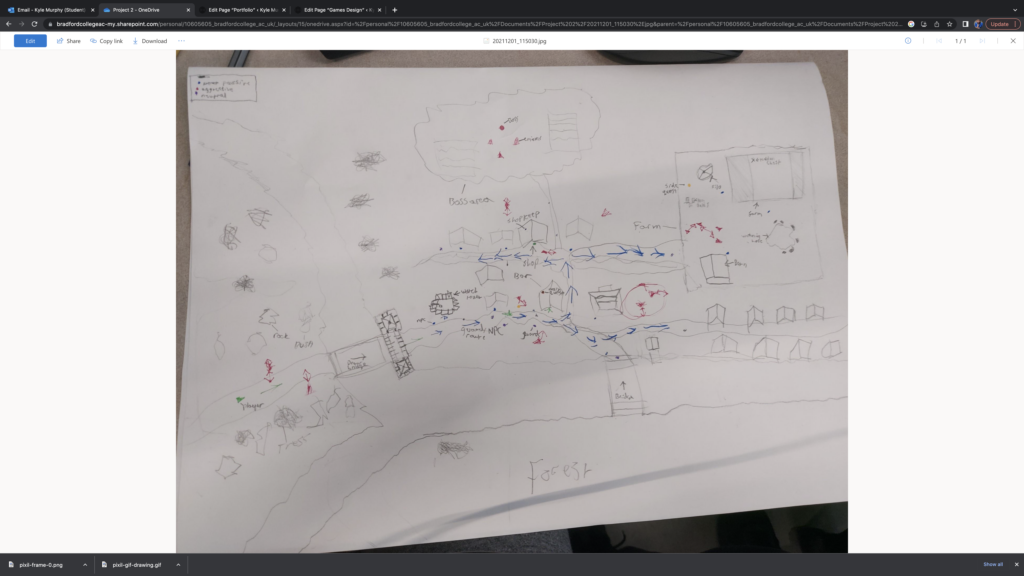
Task: Expand the tab search chevron
Action: tap(1015, 10)
